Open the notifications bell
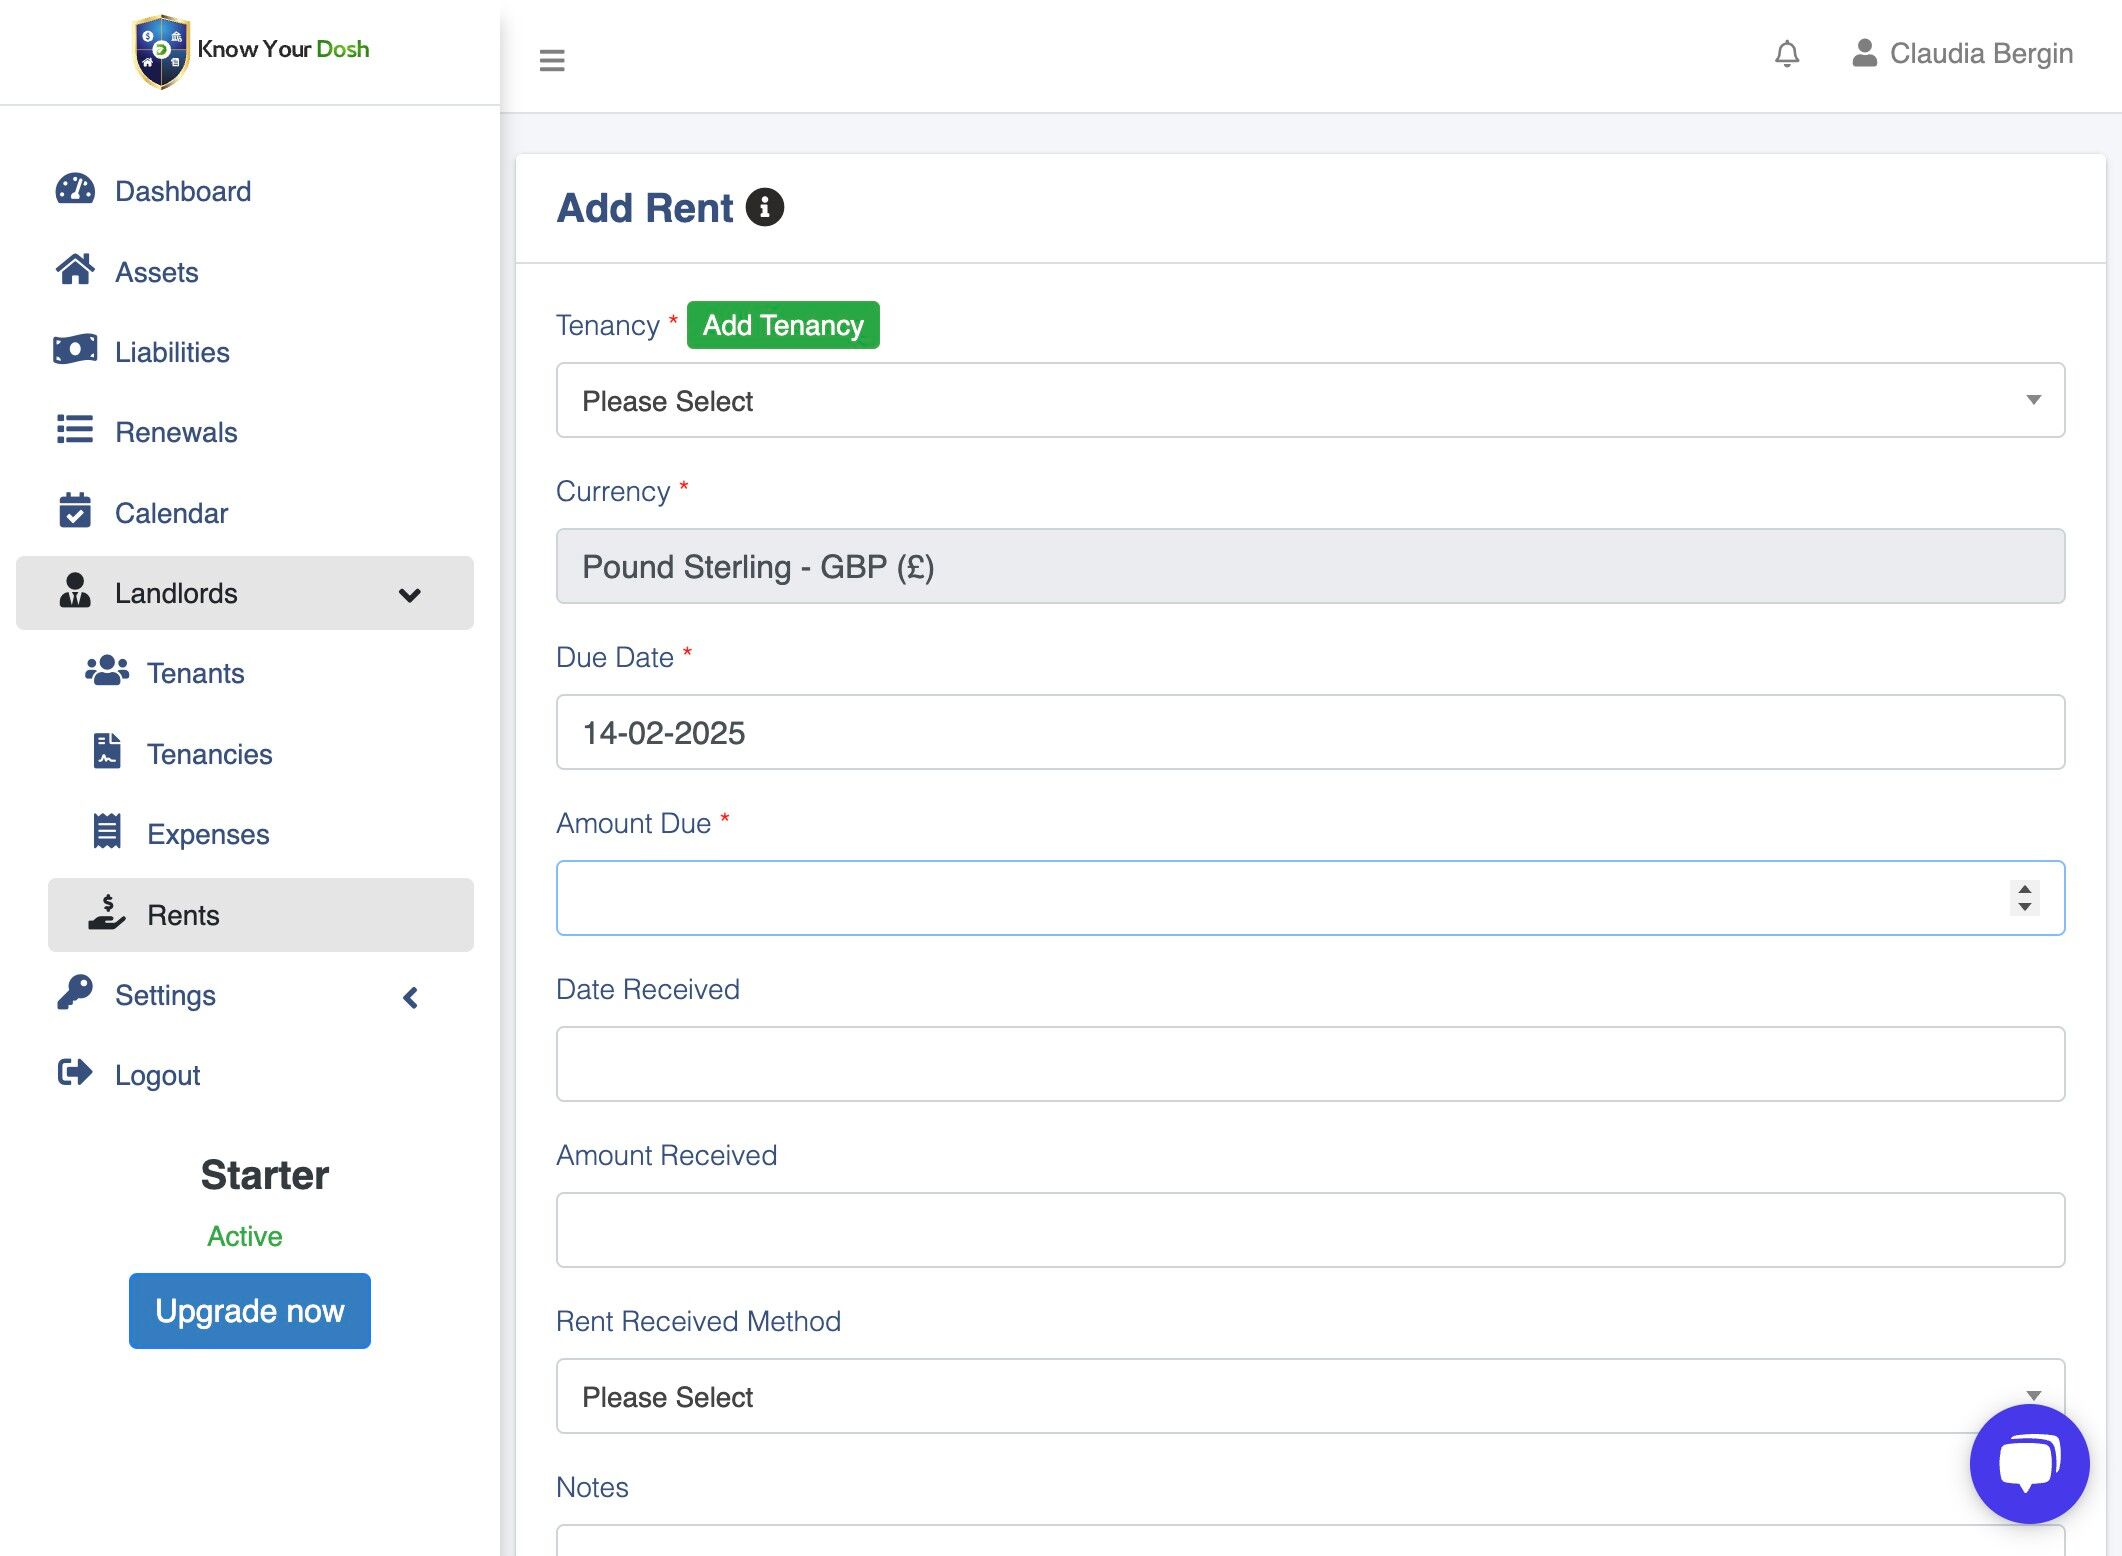2122x1556 pixels. [x=1787, y=53]
